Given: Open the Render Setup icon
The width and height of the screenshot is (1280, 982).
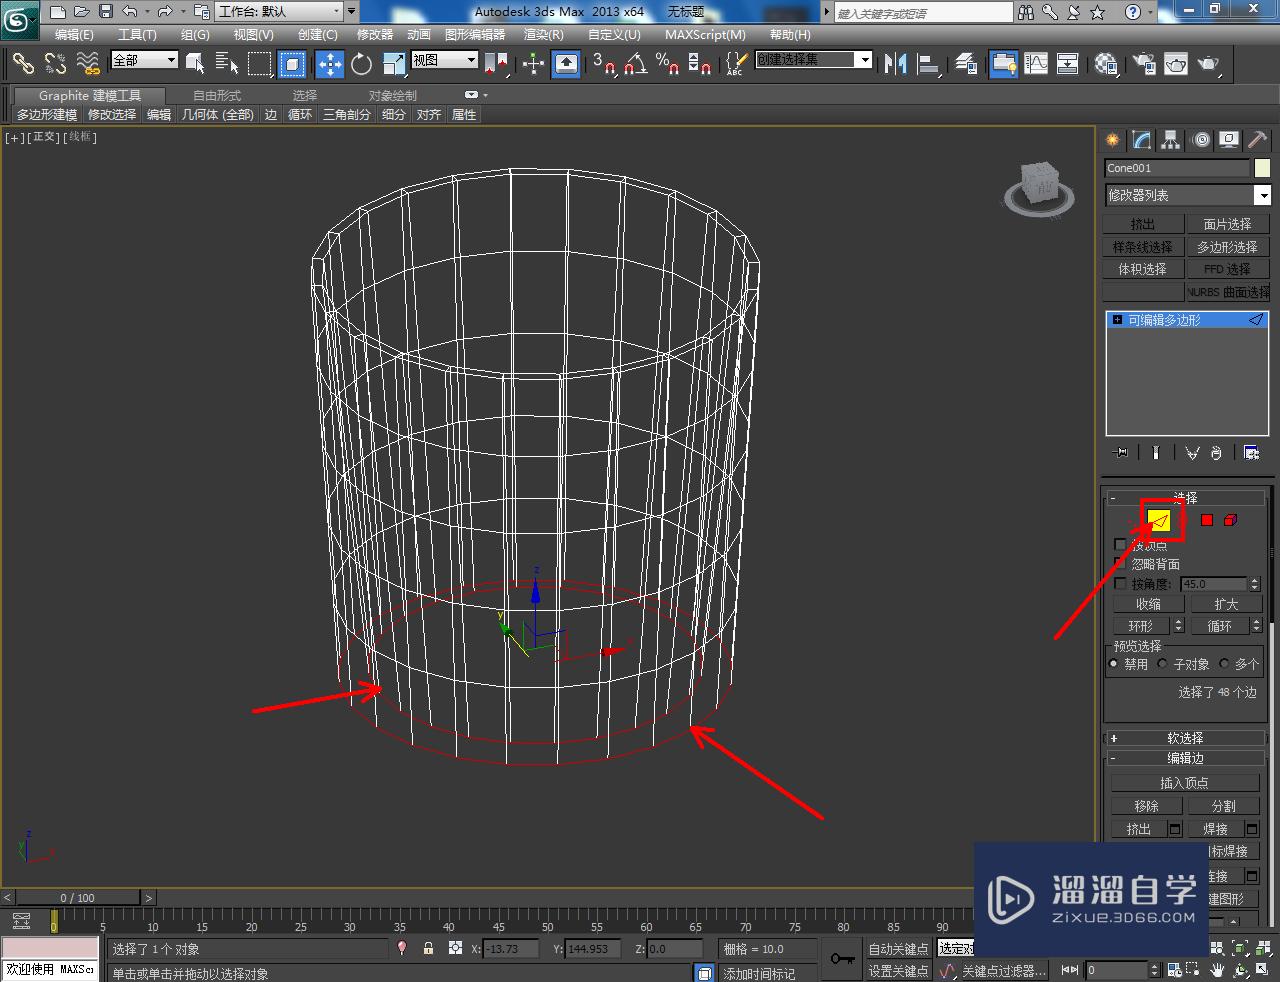Looking at the screenshot, I should point(1142,64).
